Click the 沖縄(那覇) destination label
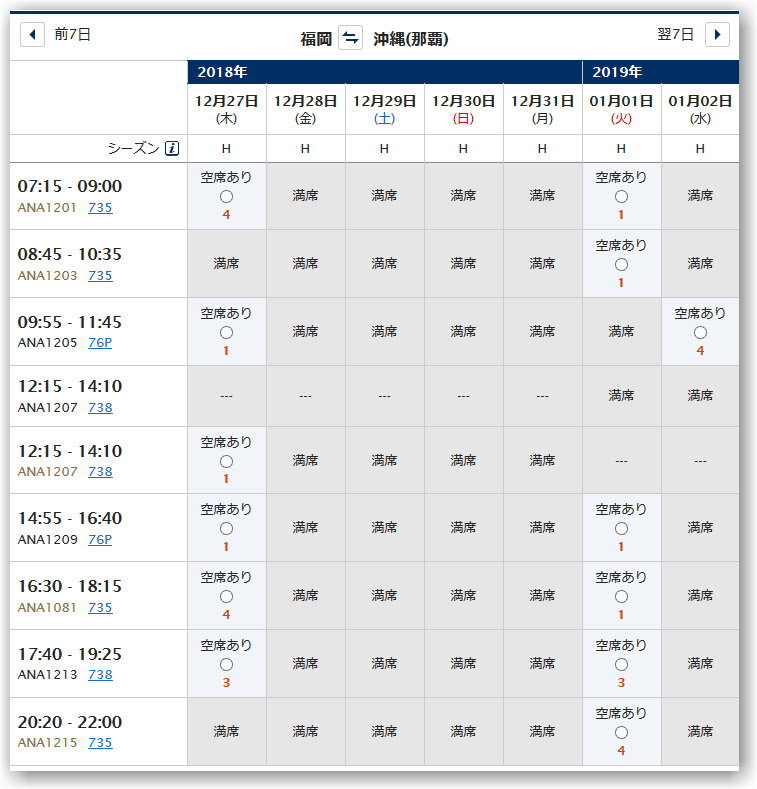The image size is (757, 789). tap(411, 39)
